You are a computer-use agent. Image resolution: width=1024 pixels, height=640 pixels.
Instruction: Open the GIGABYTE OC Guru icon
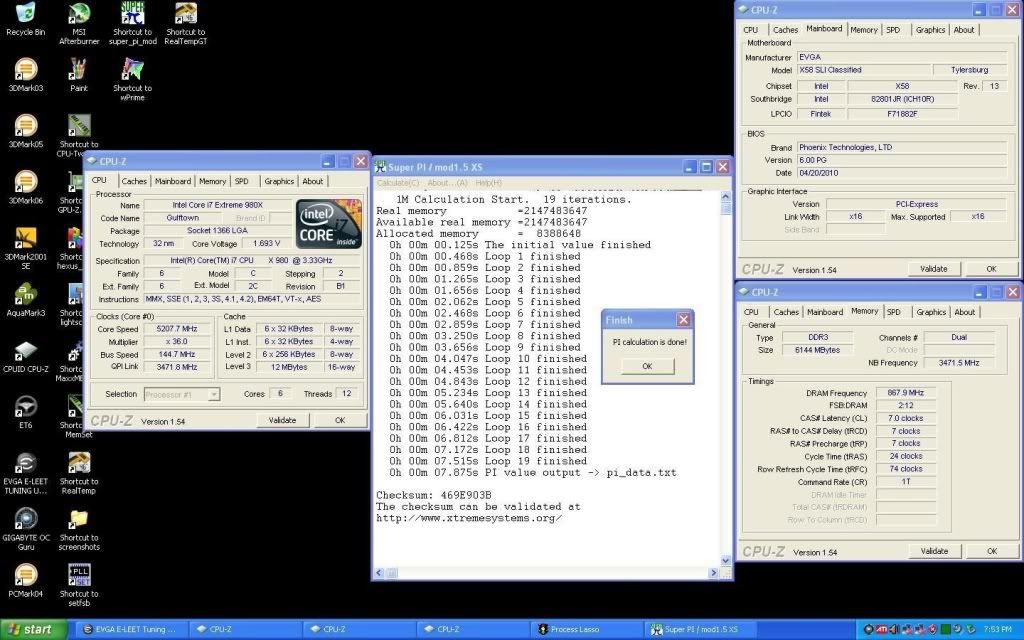click(25, 518)
